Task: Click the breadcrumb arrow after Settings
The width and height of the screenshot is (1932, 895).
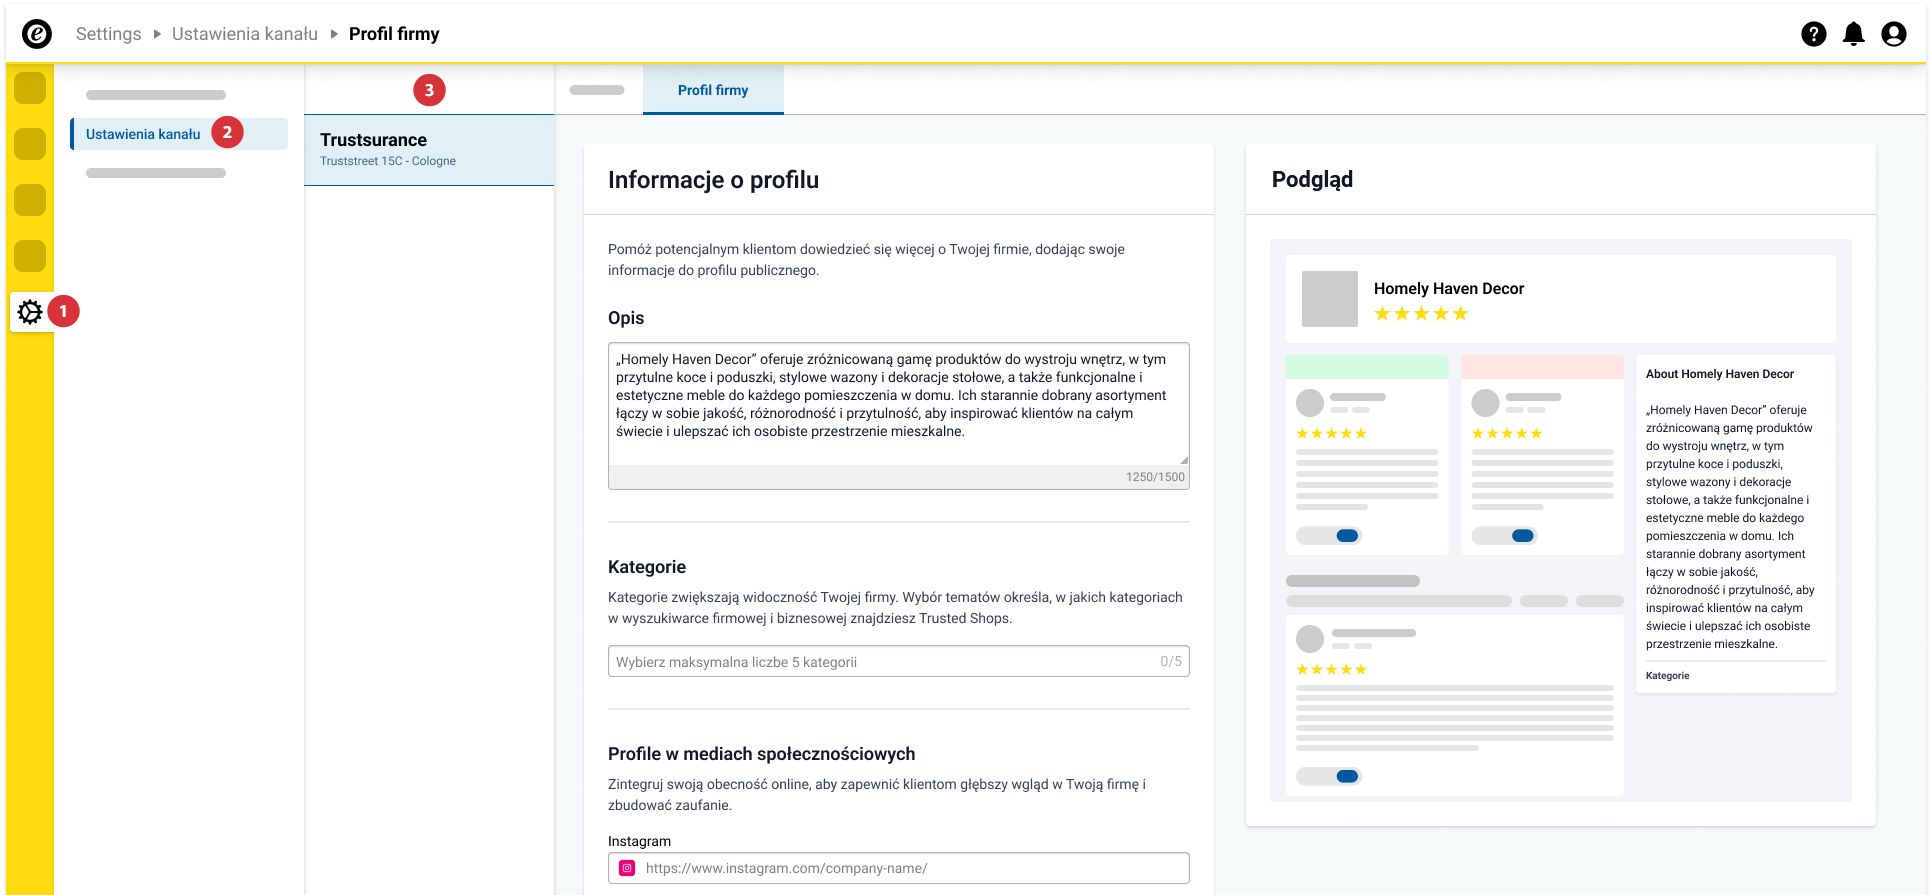Action: pos(157,34)
